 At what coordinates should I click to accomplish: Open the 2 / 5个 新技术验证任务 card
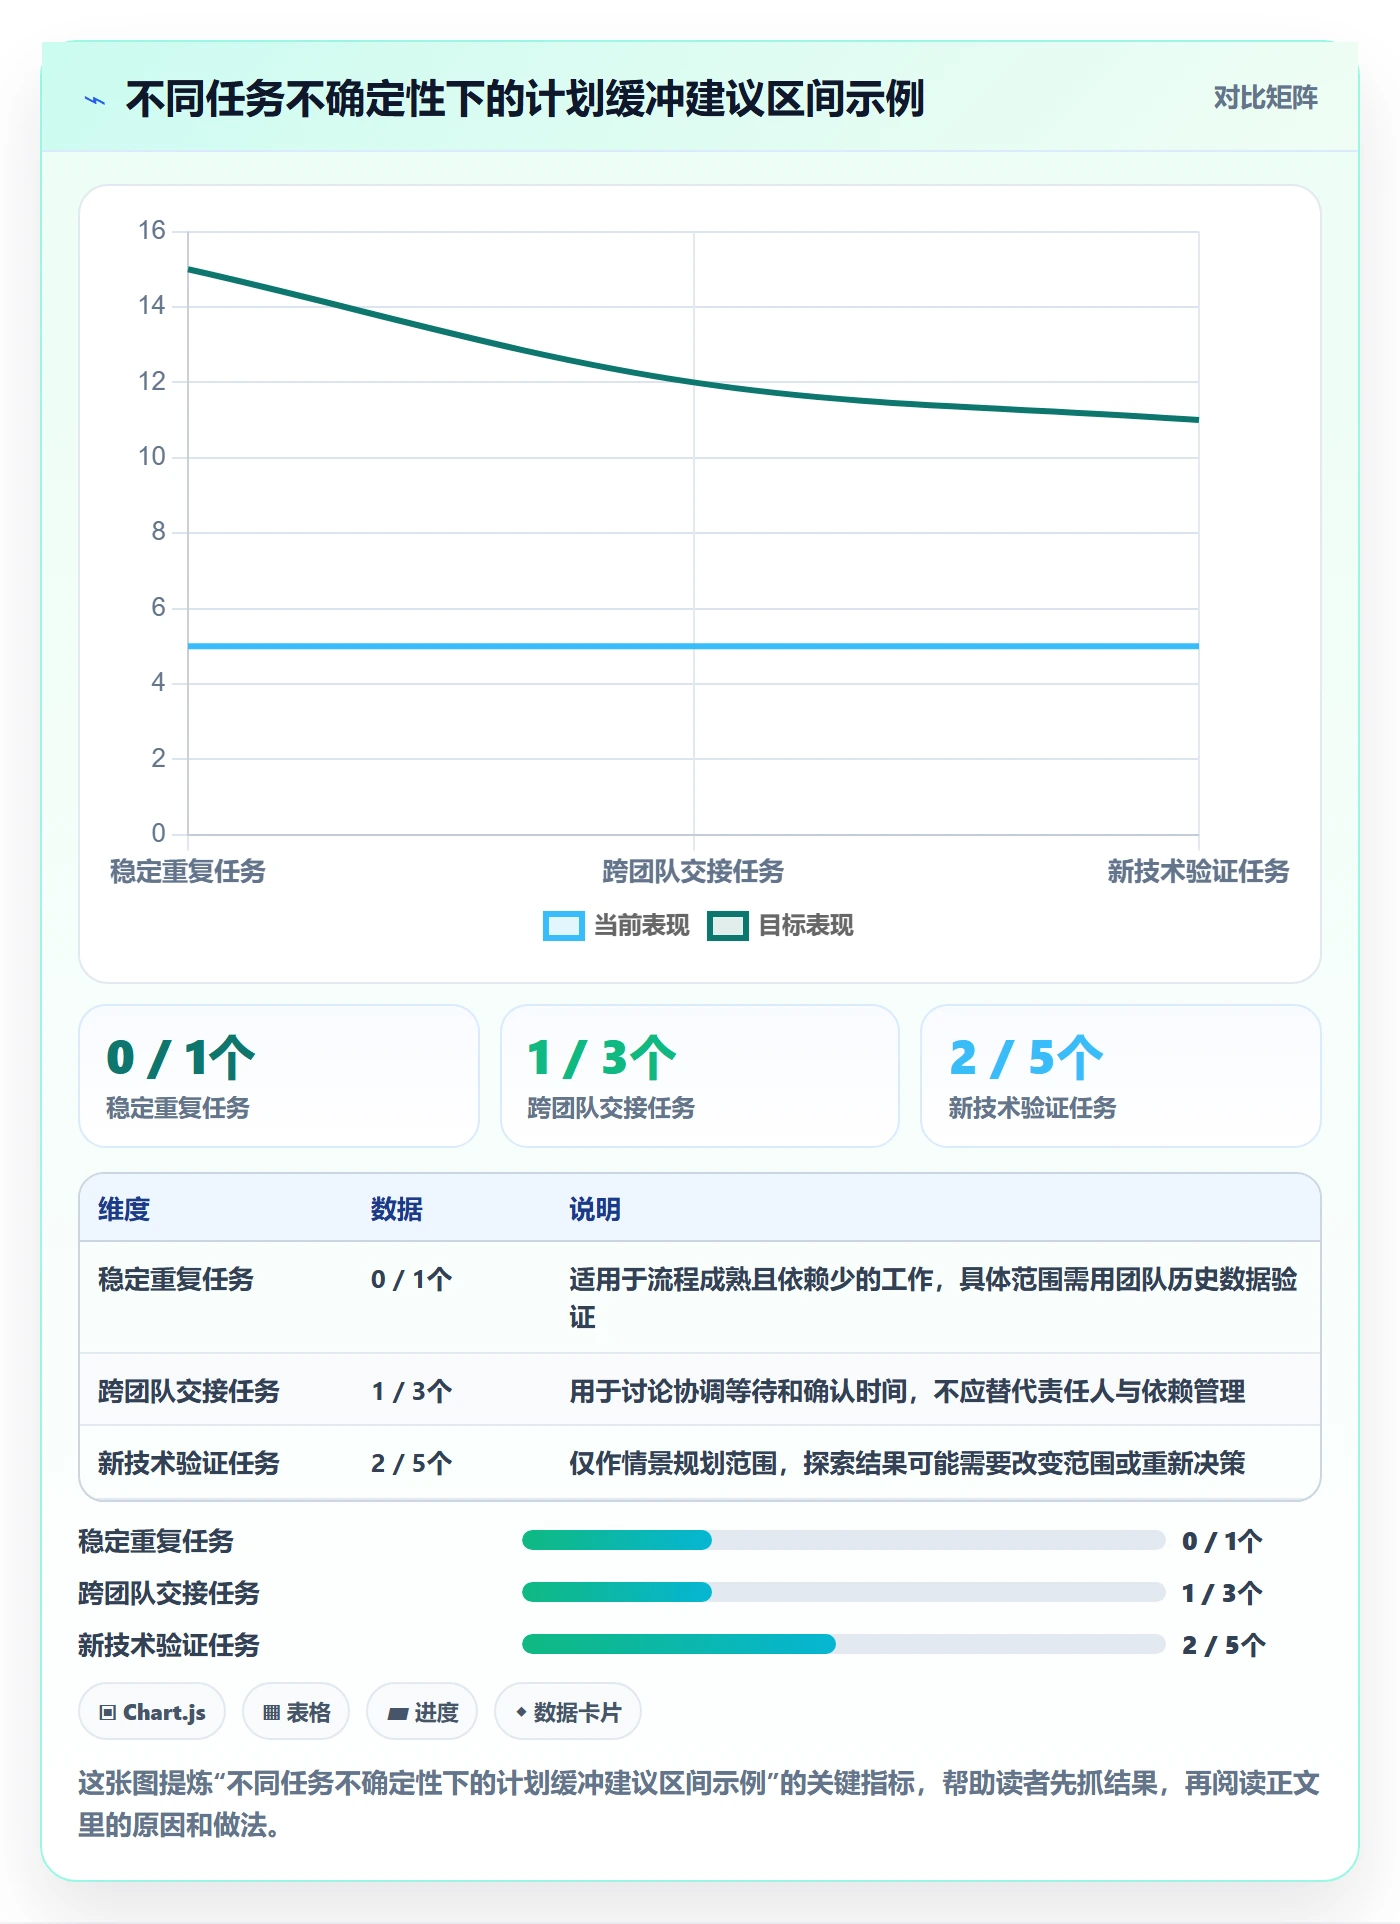[x=1121, y=1076]
